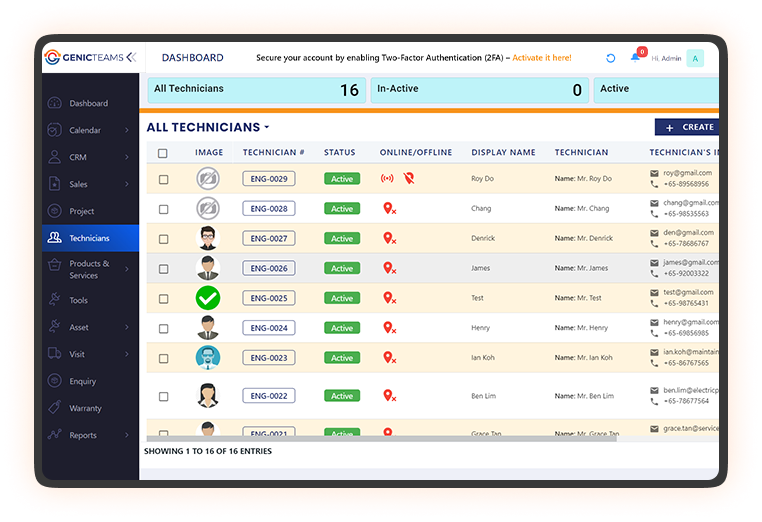Open the notifications bell

click(635, 58)
